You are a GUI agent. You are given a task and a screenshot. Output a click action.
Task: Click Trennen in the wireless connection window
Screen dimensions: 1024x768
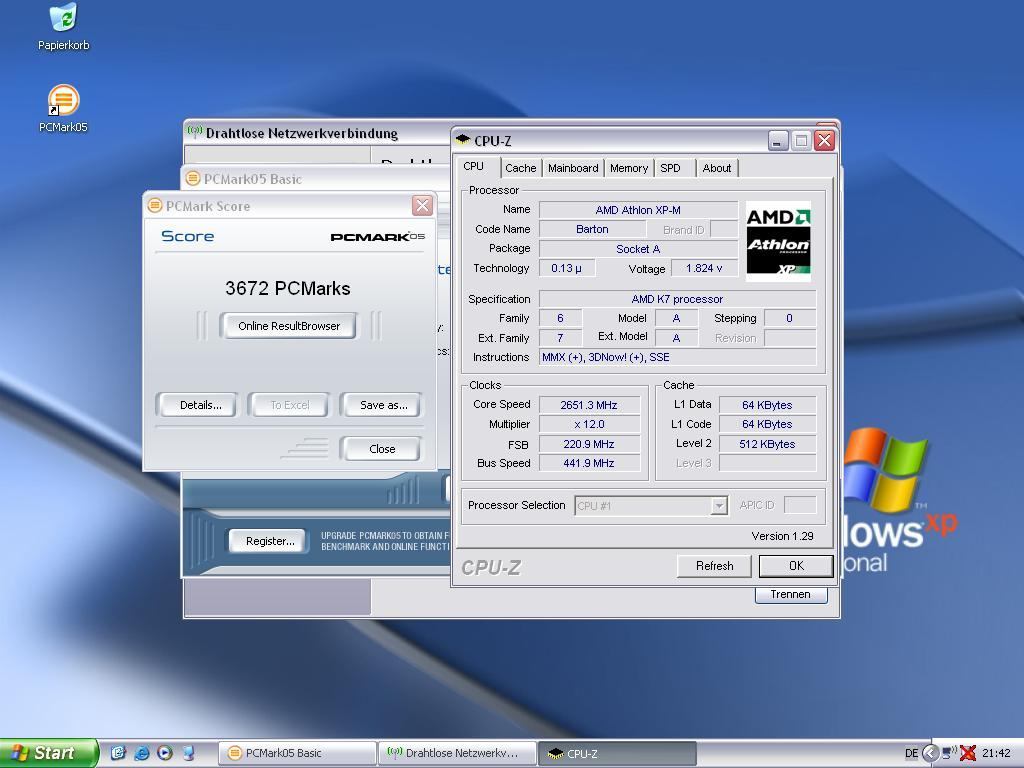[x=790, y=594]
